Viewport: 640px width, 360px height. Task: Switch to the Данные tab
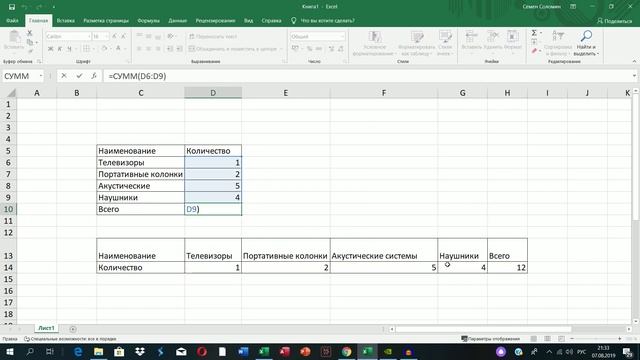[178, 20]
